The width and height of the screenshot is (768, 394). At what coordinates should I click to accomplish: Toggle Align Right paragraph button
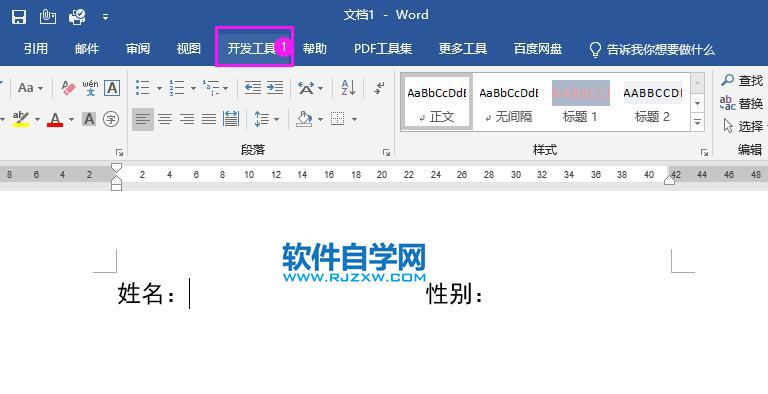tap(187, 119)
